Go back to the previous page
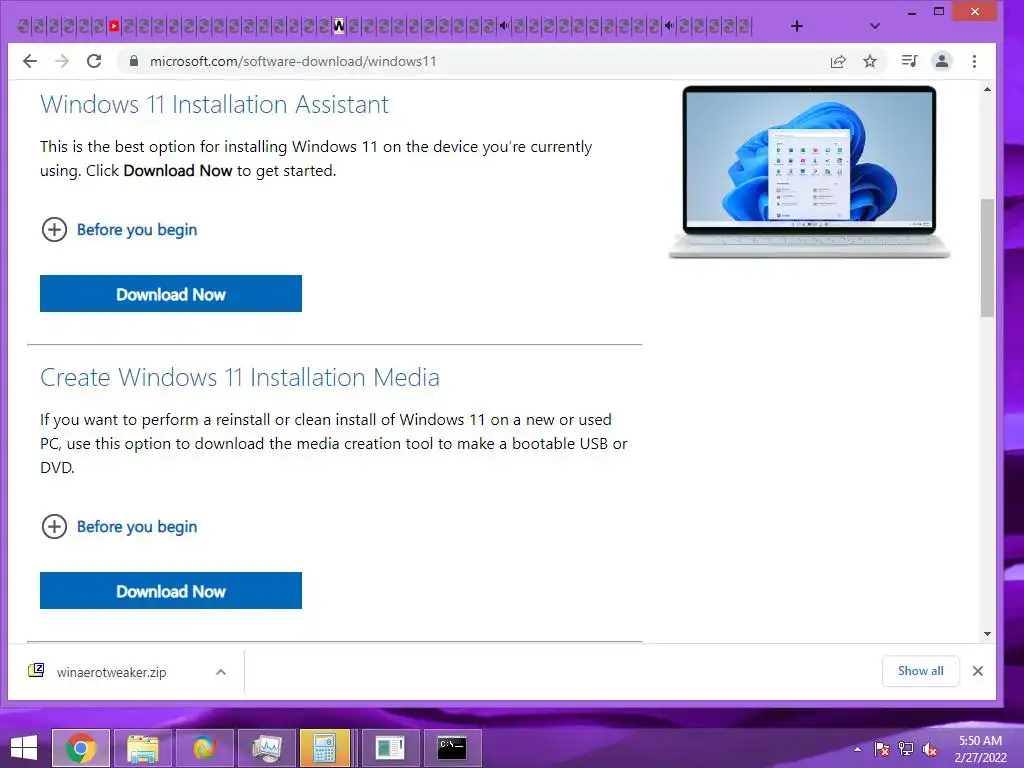 point(30,61)
